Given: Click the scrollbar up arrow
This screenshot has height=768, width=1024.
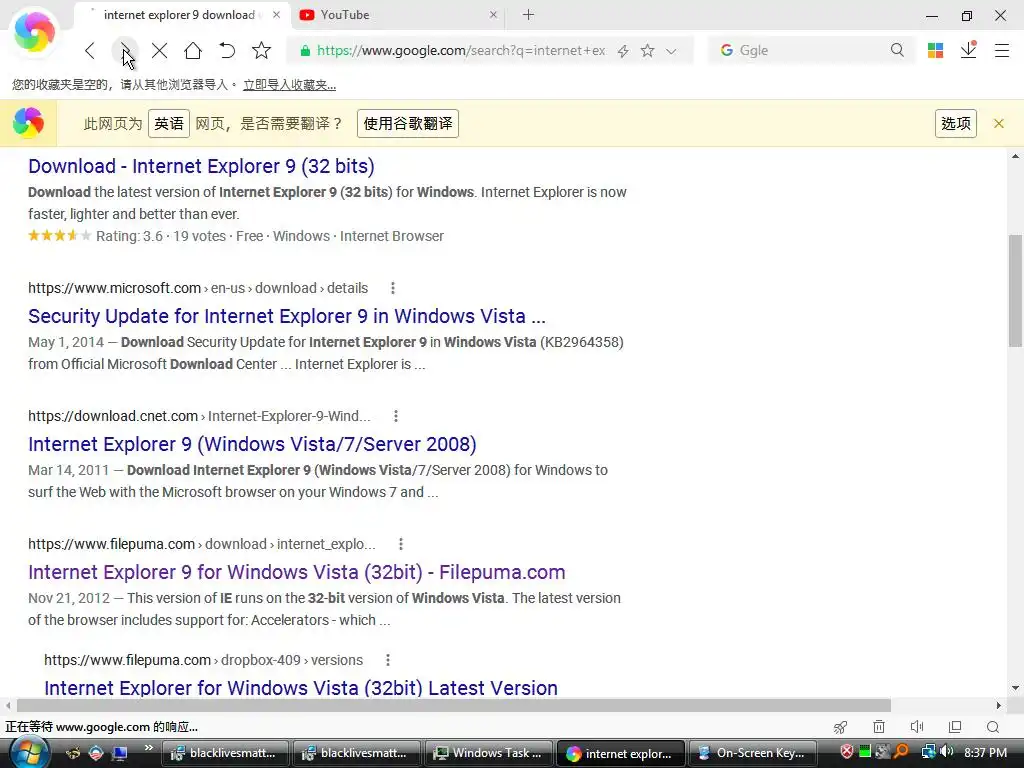Looking at the screenshot, I should tap(1015, 156).
